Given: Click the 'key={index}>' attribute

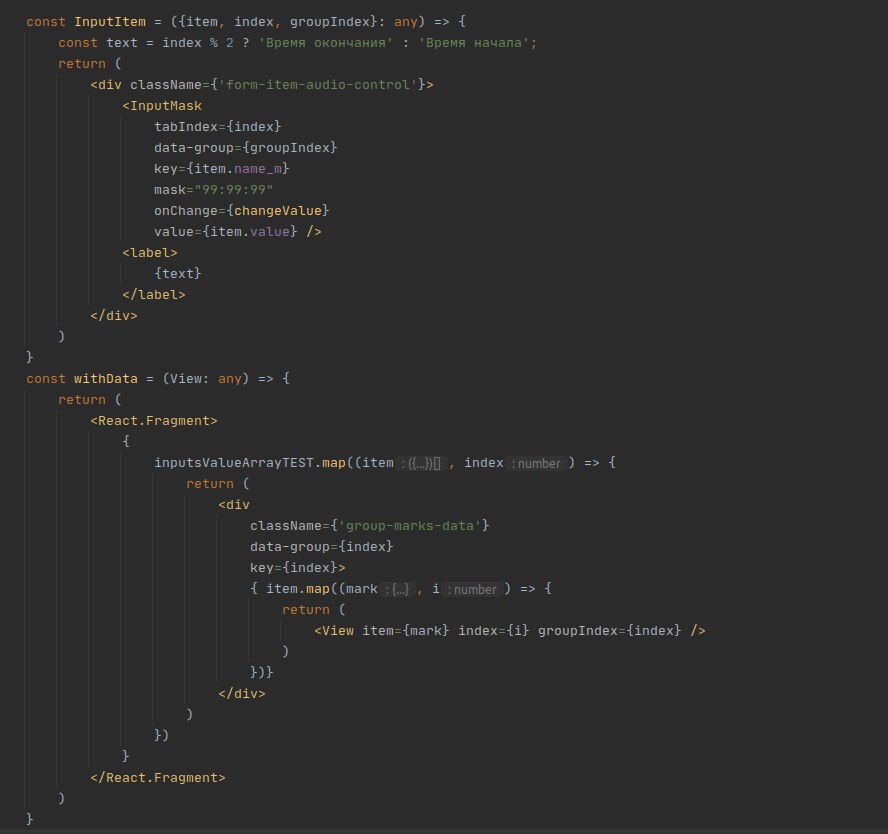Looking at the screenshot, I should pyautogui.click(x=298, y=567).
